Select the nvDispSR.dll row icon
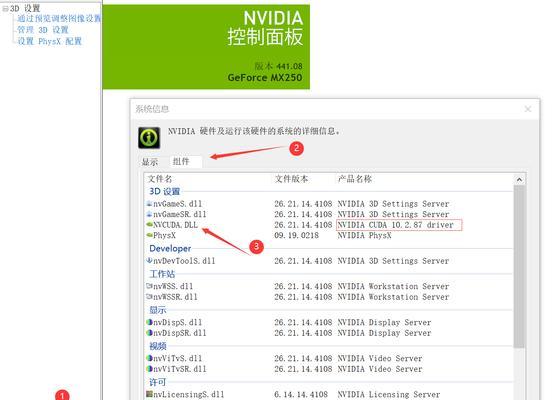 [149, 333]
